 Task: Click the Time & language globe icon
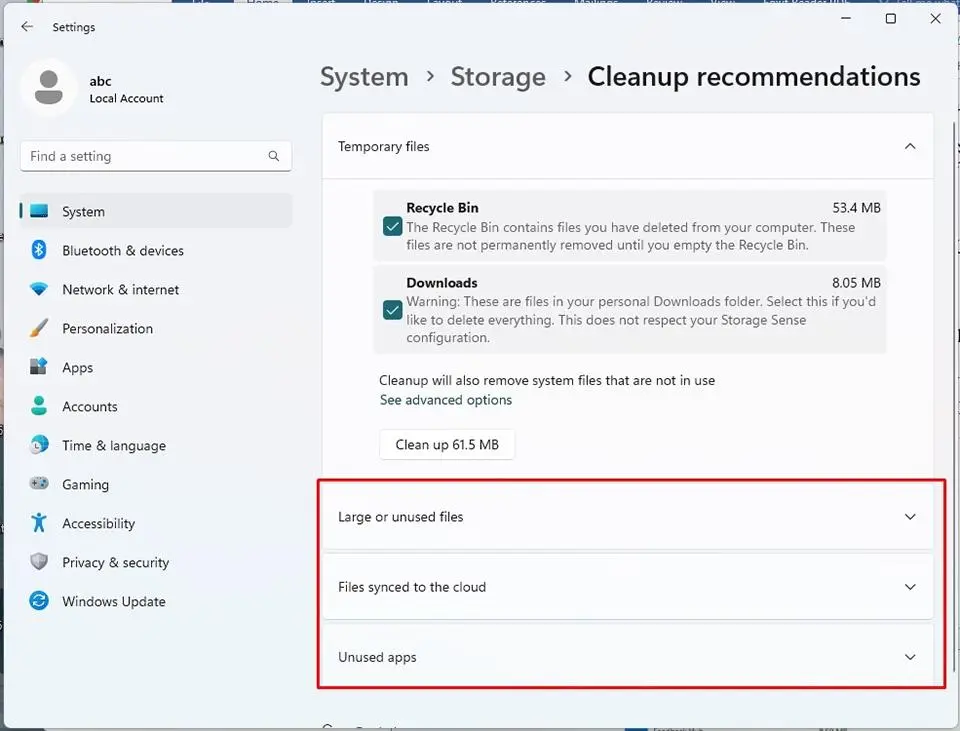pyautogui.click(x=39, y=445)
